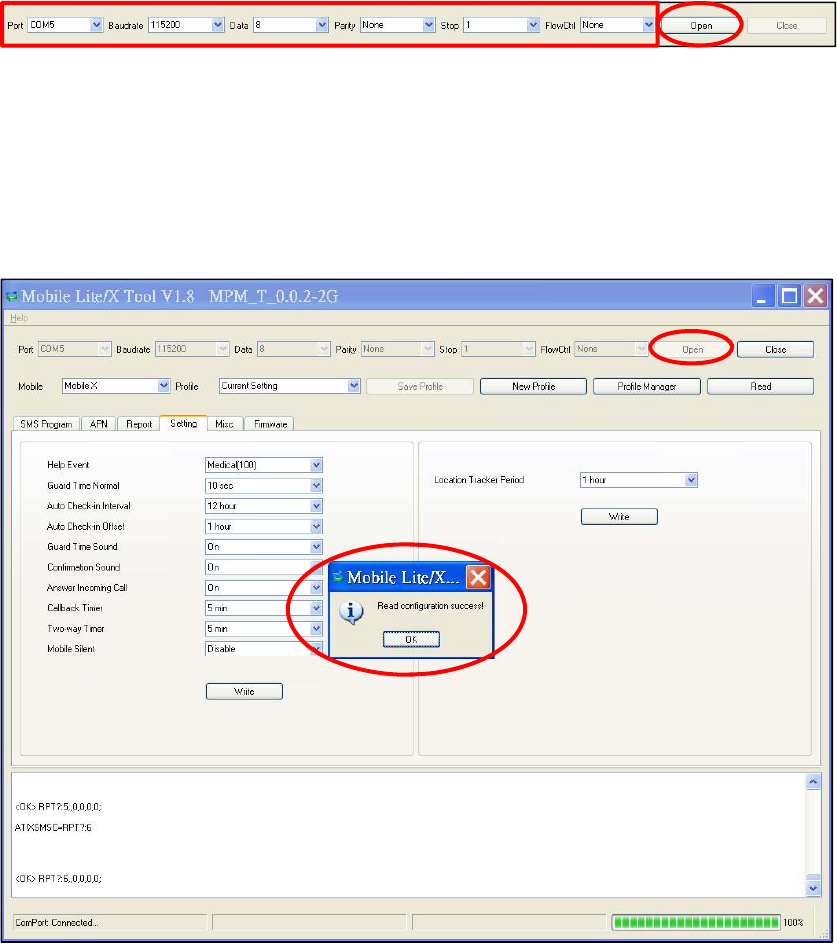Open the Confirmation Sound dropdown

(264, 567)
